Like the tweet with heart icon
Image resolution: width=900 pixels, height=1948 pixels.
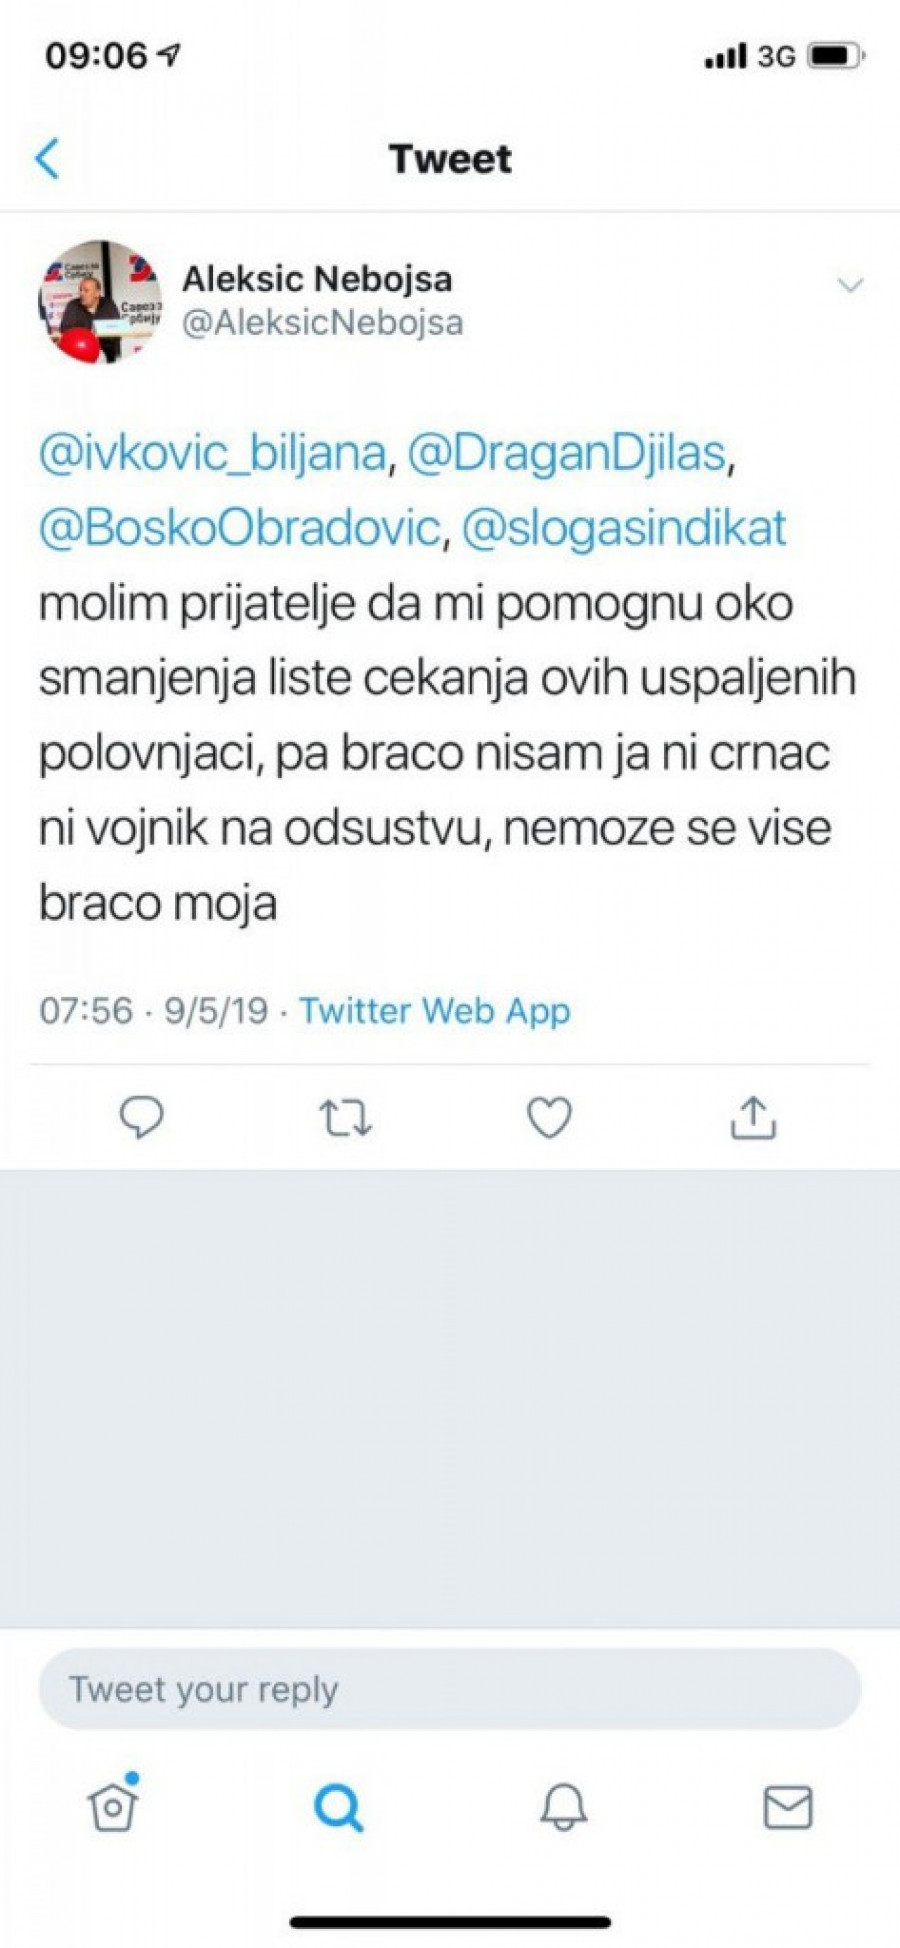pyautogui.click(x=549, y=1118)
